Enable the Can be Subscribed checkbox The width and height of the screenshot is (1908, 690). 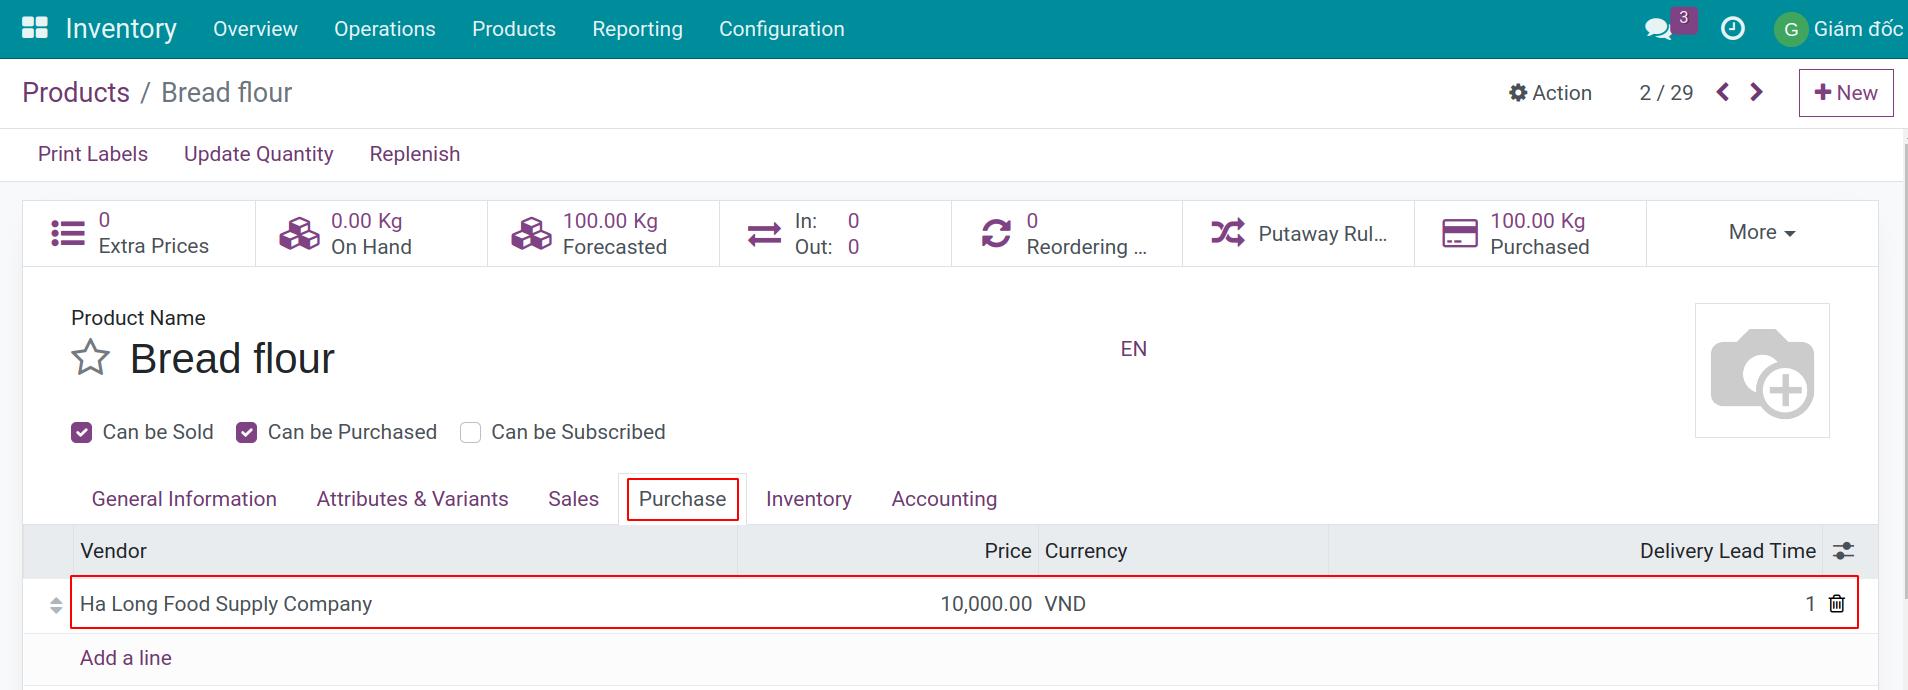(470, 432)
